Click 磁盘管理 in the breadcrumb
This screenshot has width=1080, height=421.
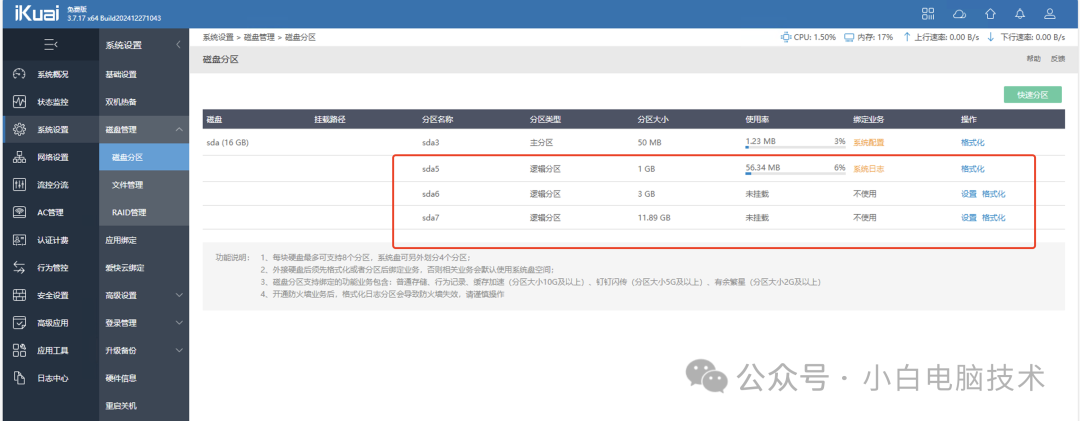(260, 37)
